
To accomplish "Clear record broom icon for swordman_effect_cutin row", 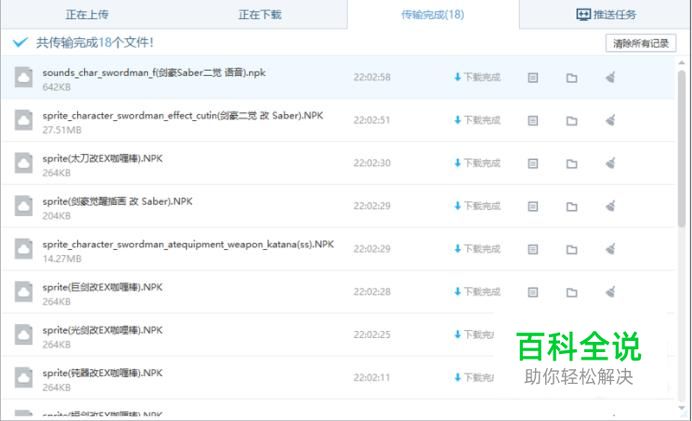I will tap(610, 120).
